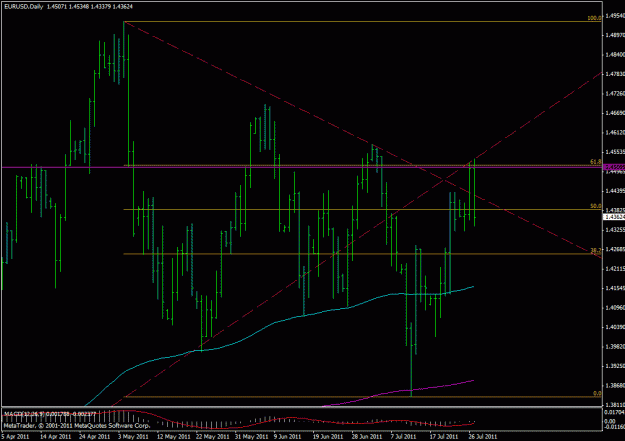
Task: Click the 28 Jun 2011 date label
Action: pyautogui.click(x=366, y=437)
